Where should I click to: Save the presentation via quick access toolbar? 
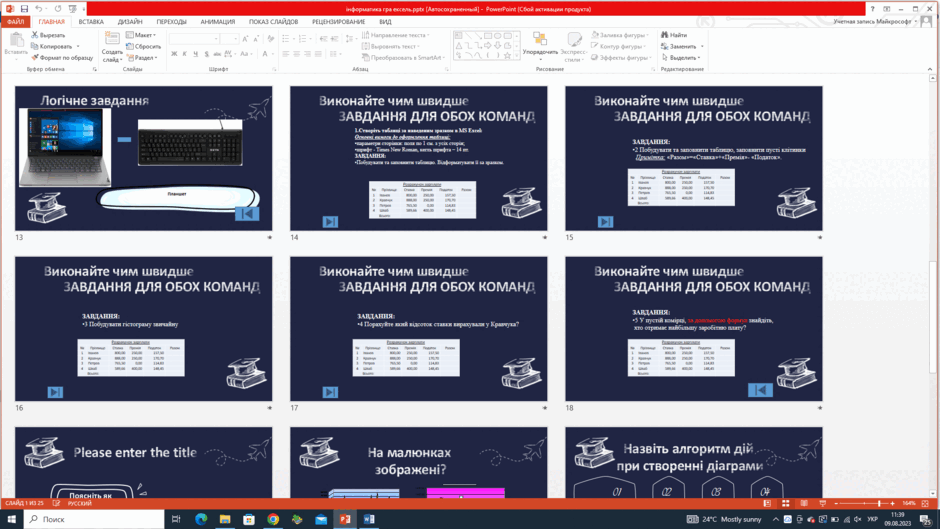(24, 9)
